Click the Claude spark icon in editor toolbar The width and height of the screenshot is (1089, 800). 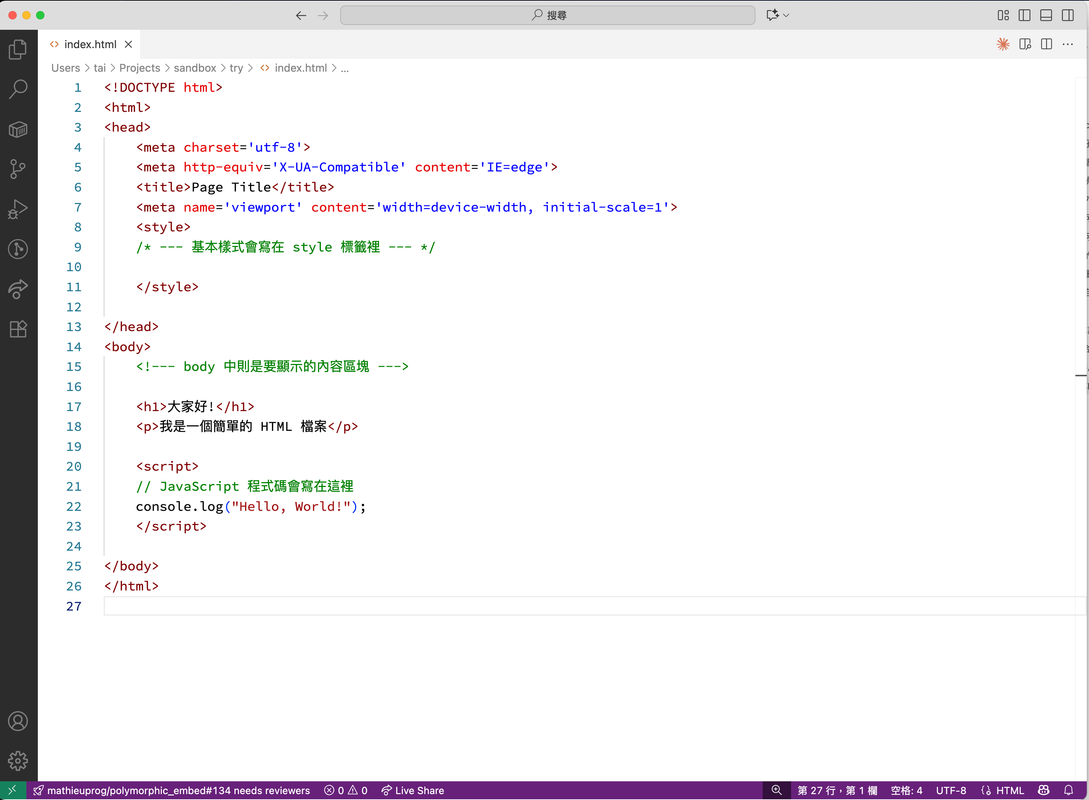1003,44
